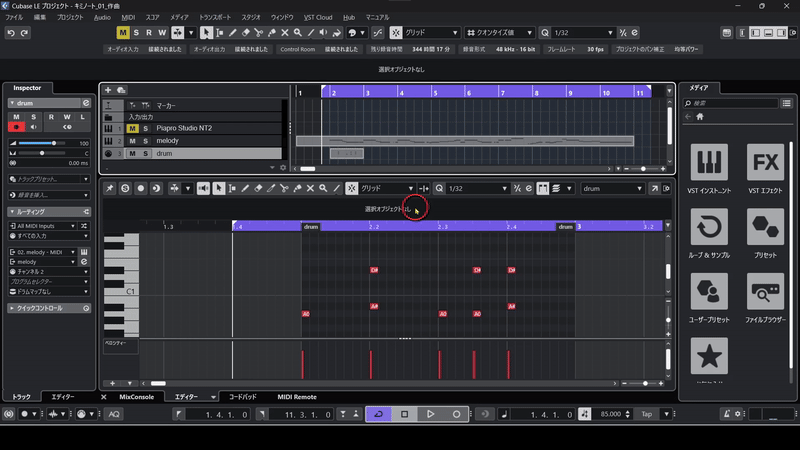Open the MIDI menu

tap(128, 17)
